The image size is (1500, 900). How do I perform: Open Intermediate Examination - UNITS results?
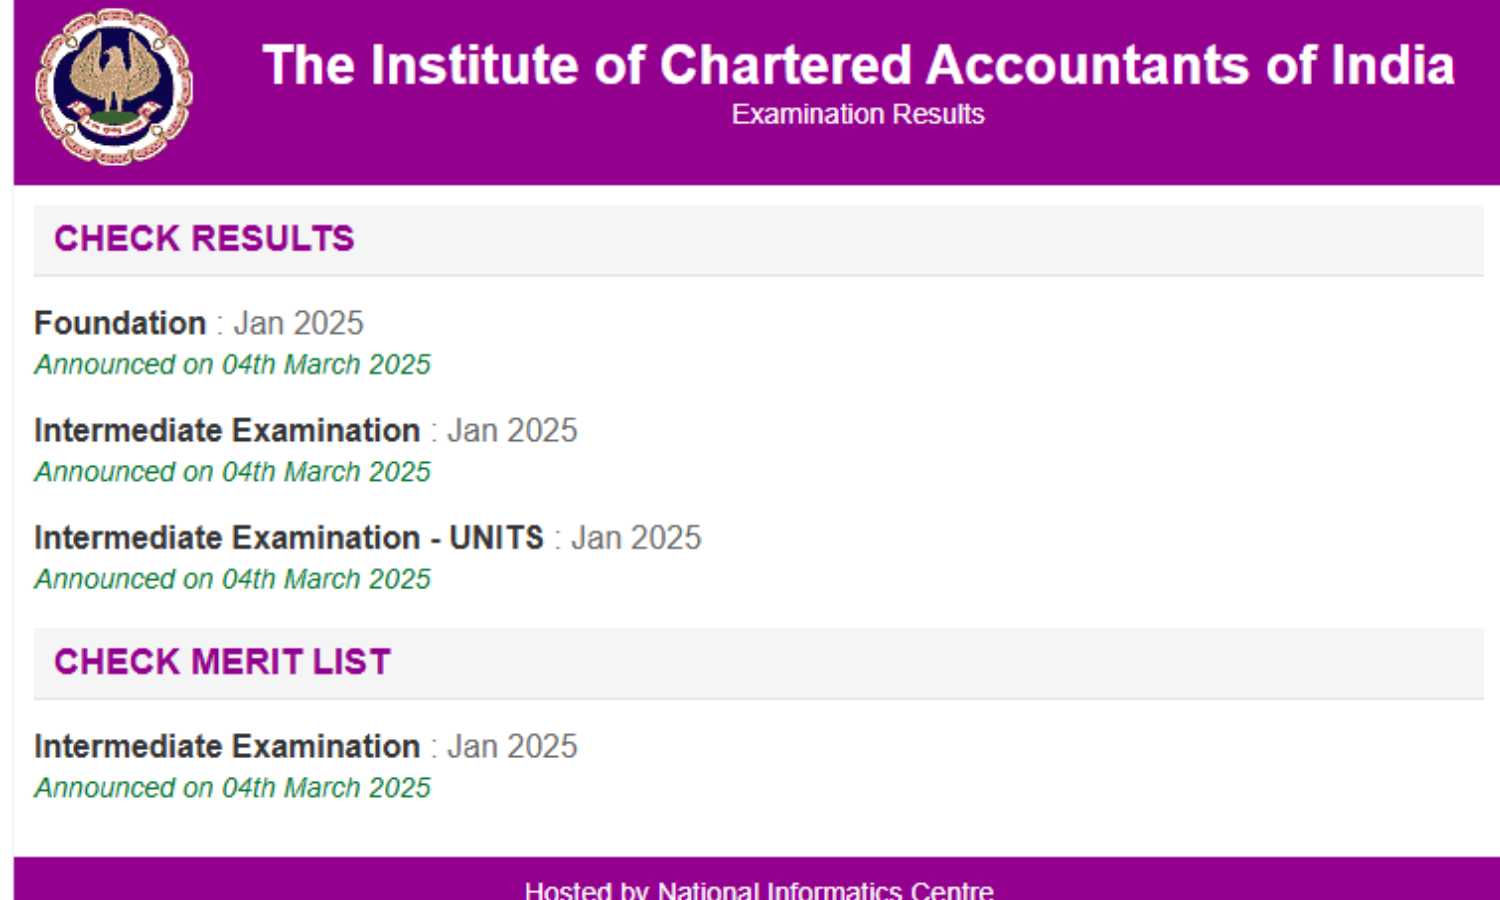click(288, 537)
